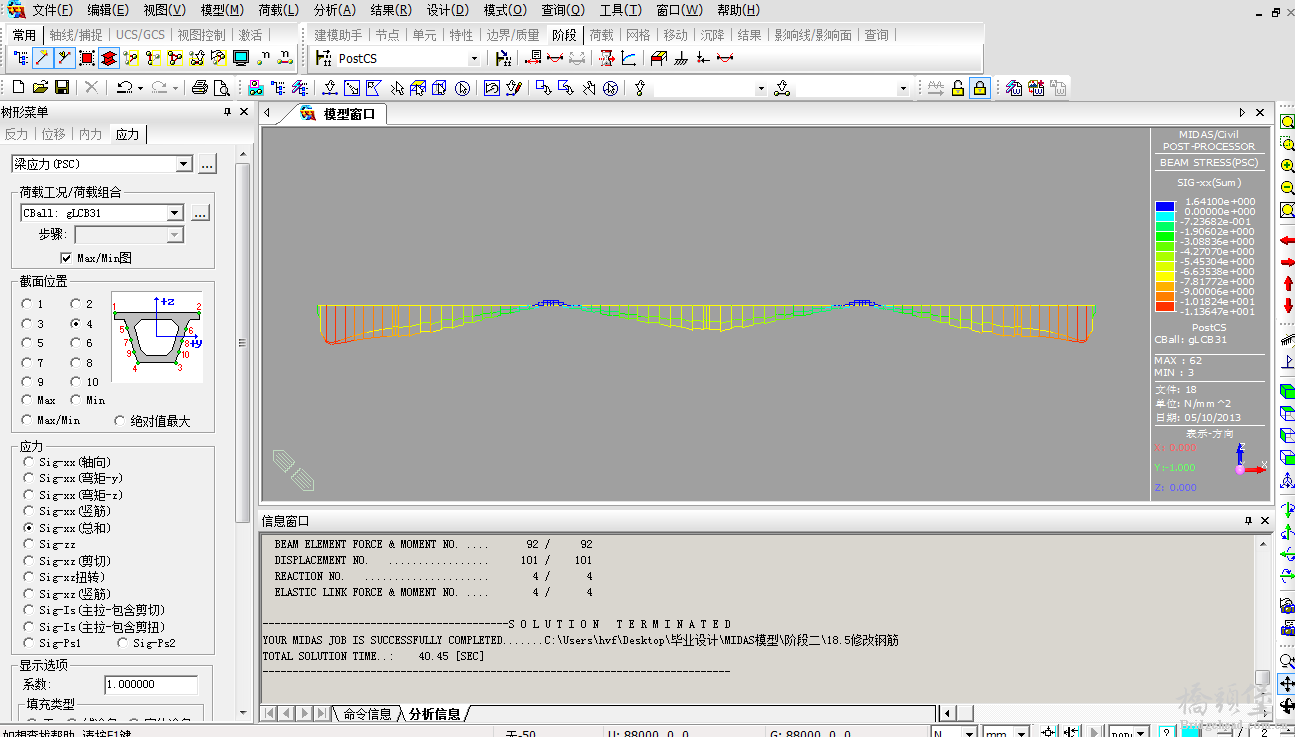
Task: Click the 视图控制 toolbar tab
Action: 201,35
